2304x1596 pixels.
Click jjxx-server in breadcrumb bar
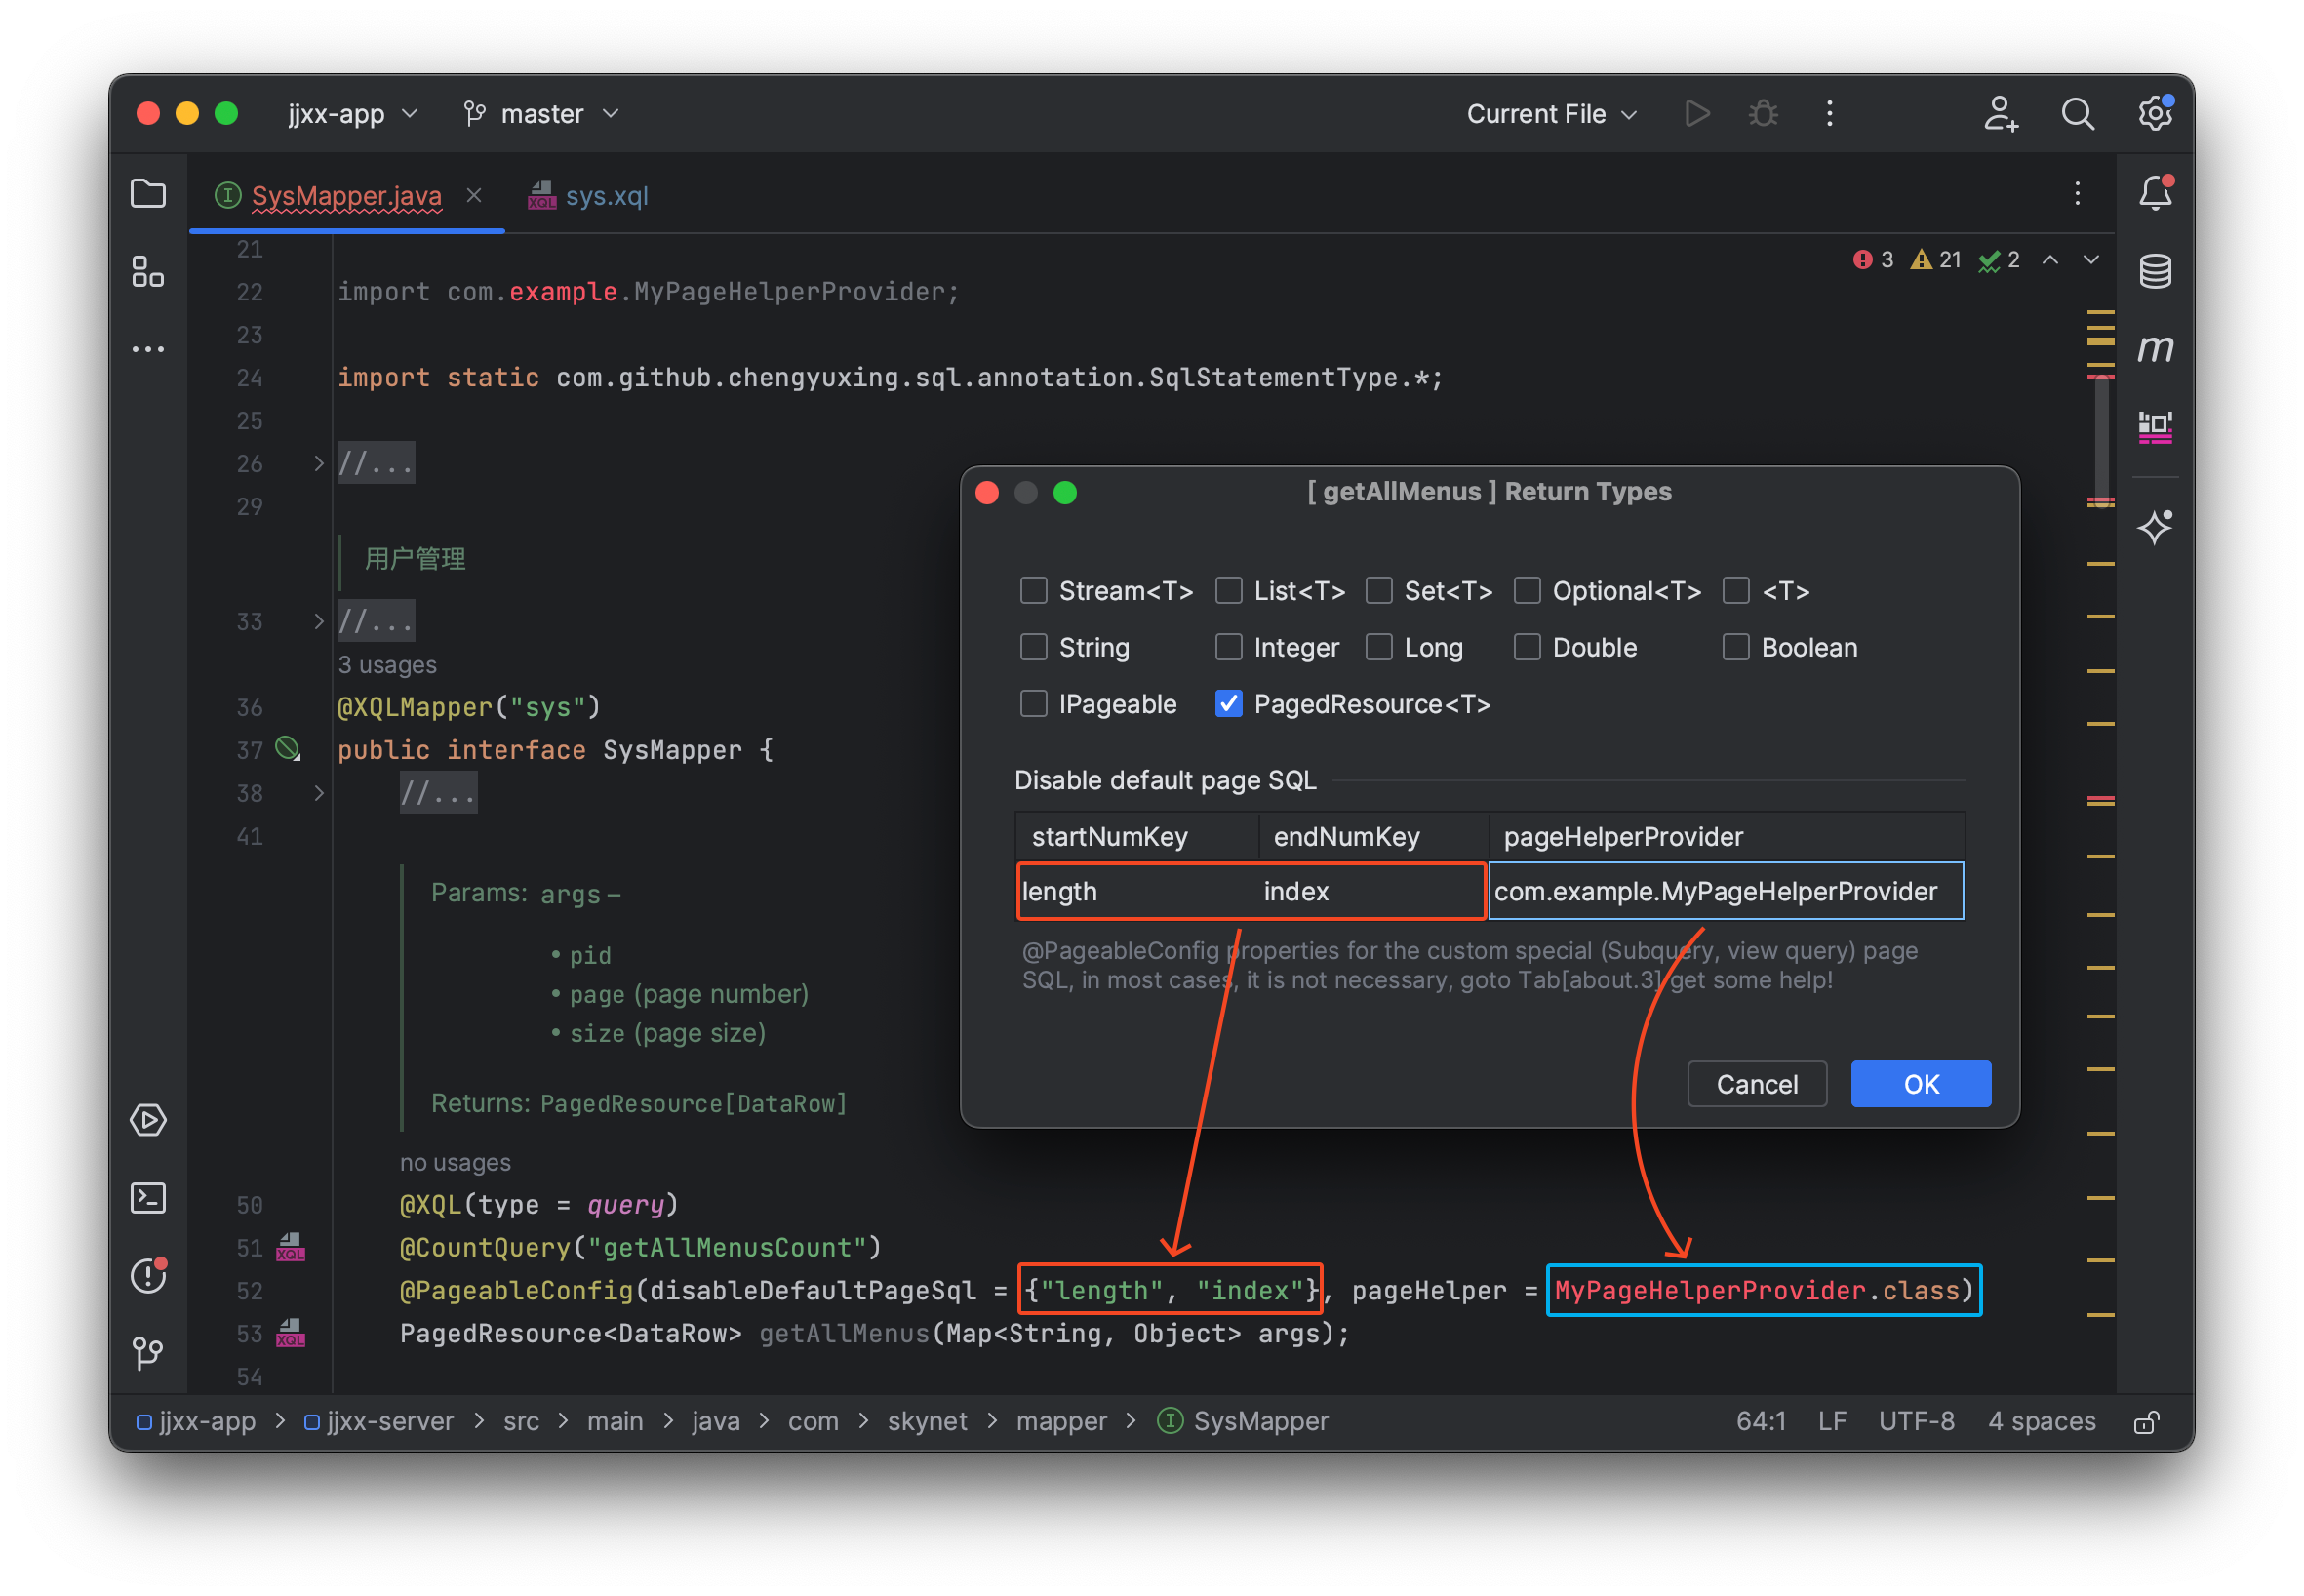pyautogui.click(x=378, y=1422)
